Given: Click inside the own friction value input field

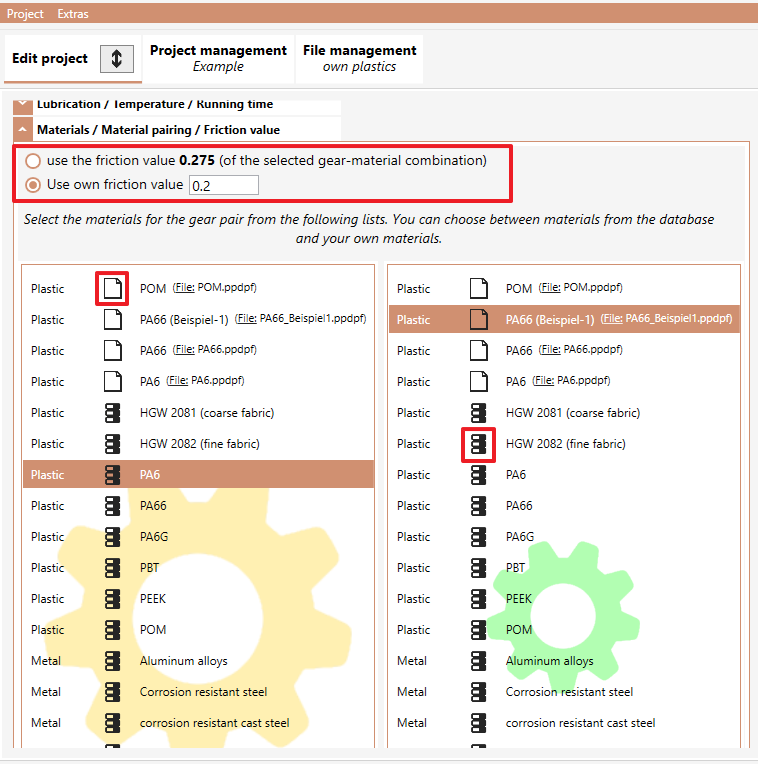Looking at the screenshot, I should click(224, 185).
